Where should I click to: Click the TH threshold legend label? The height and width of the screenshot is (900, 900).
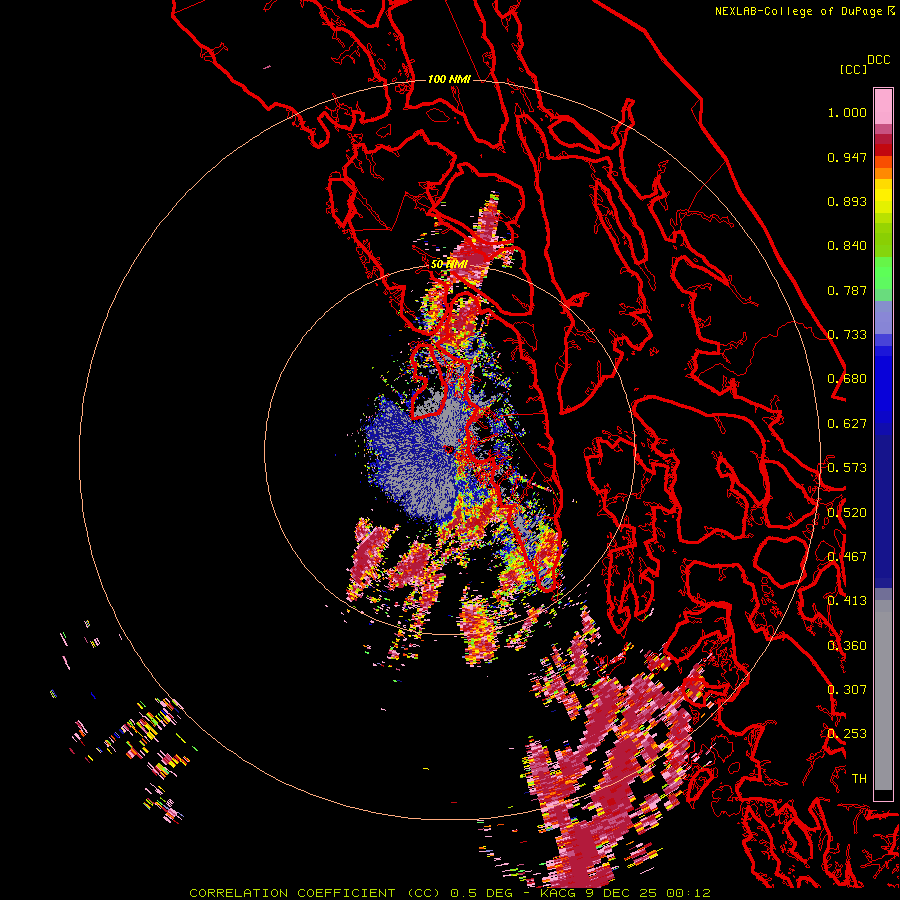coord(859,779)
